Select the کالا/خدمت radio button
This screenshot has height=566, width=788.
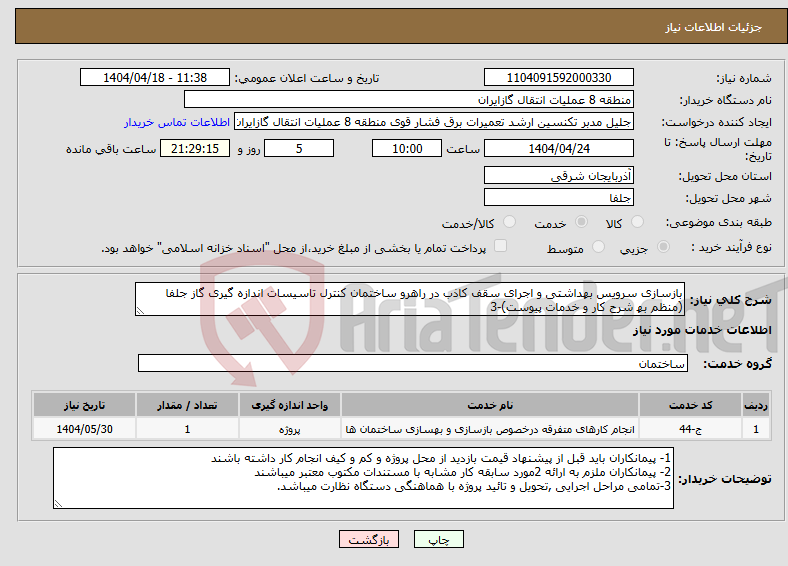(509, 222)
